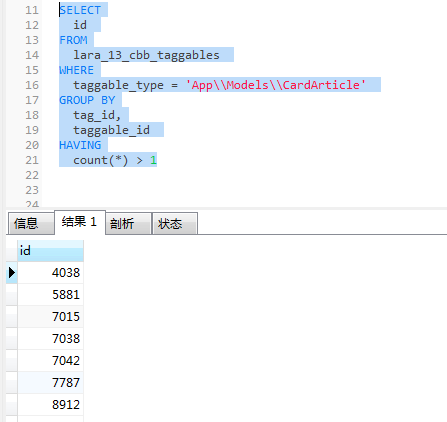Switch to the 剖析 tab
Screen dimensions: 447x422
coord(129,223)
